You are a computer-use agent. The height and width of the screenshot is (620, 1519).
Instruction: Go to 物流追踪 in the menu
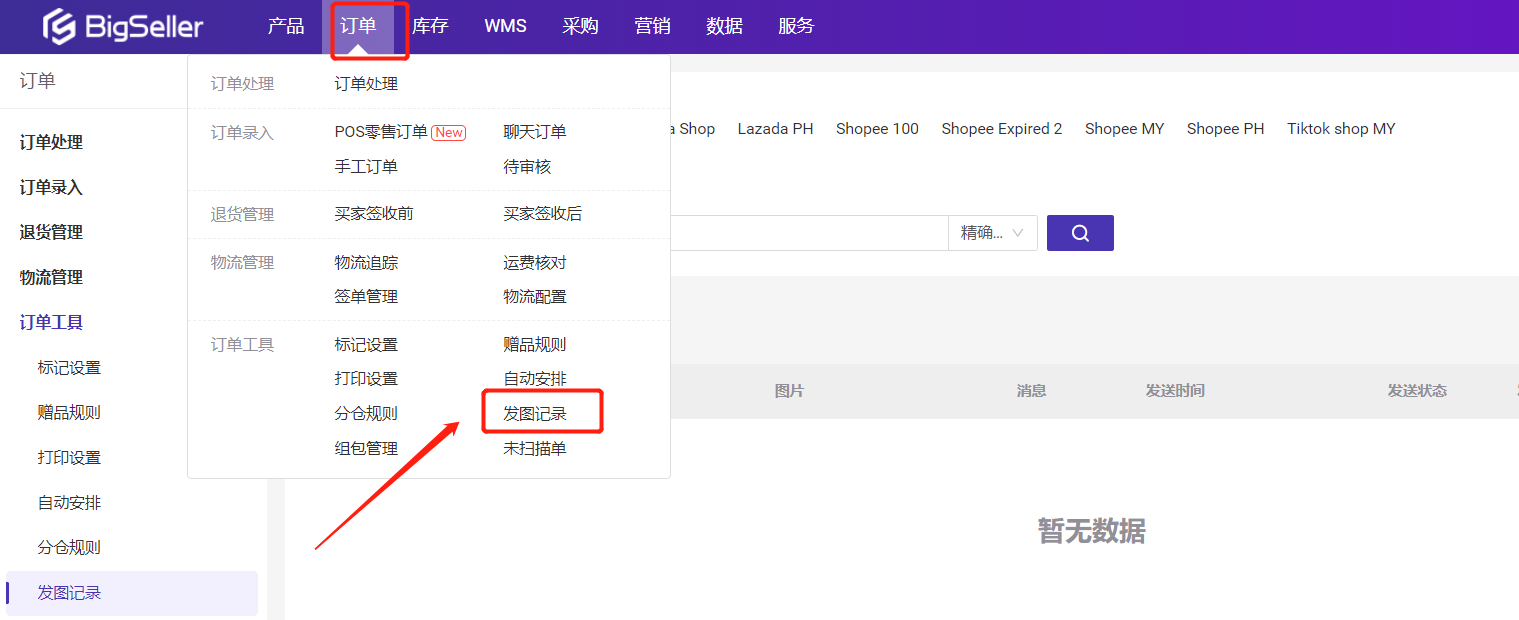point(366,263)
